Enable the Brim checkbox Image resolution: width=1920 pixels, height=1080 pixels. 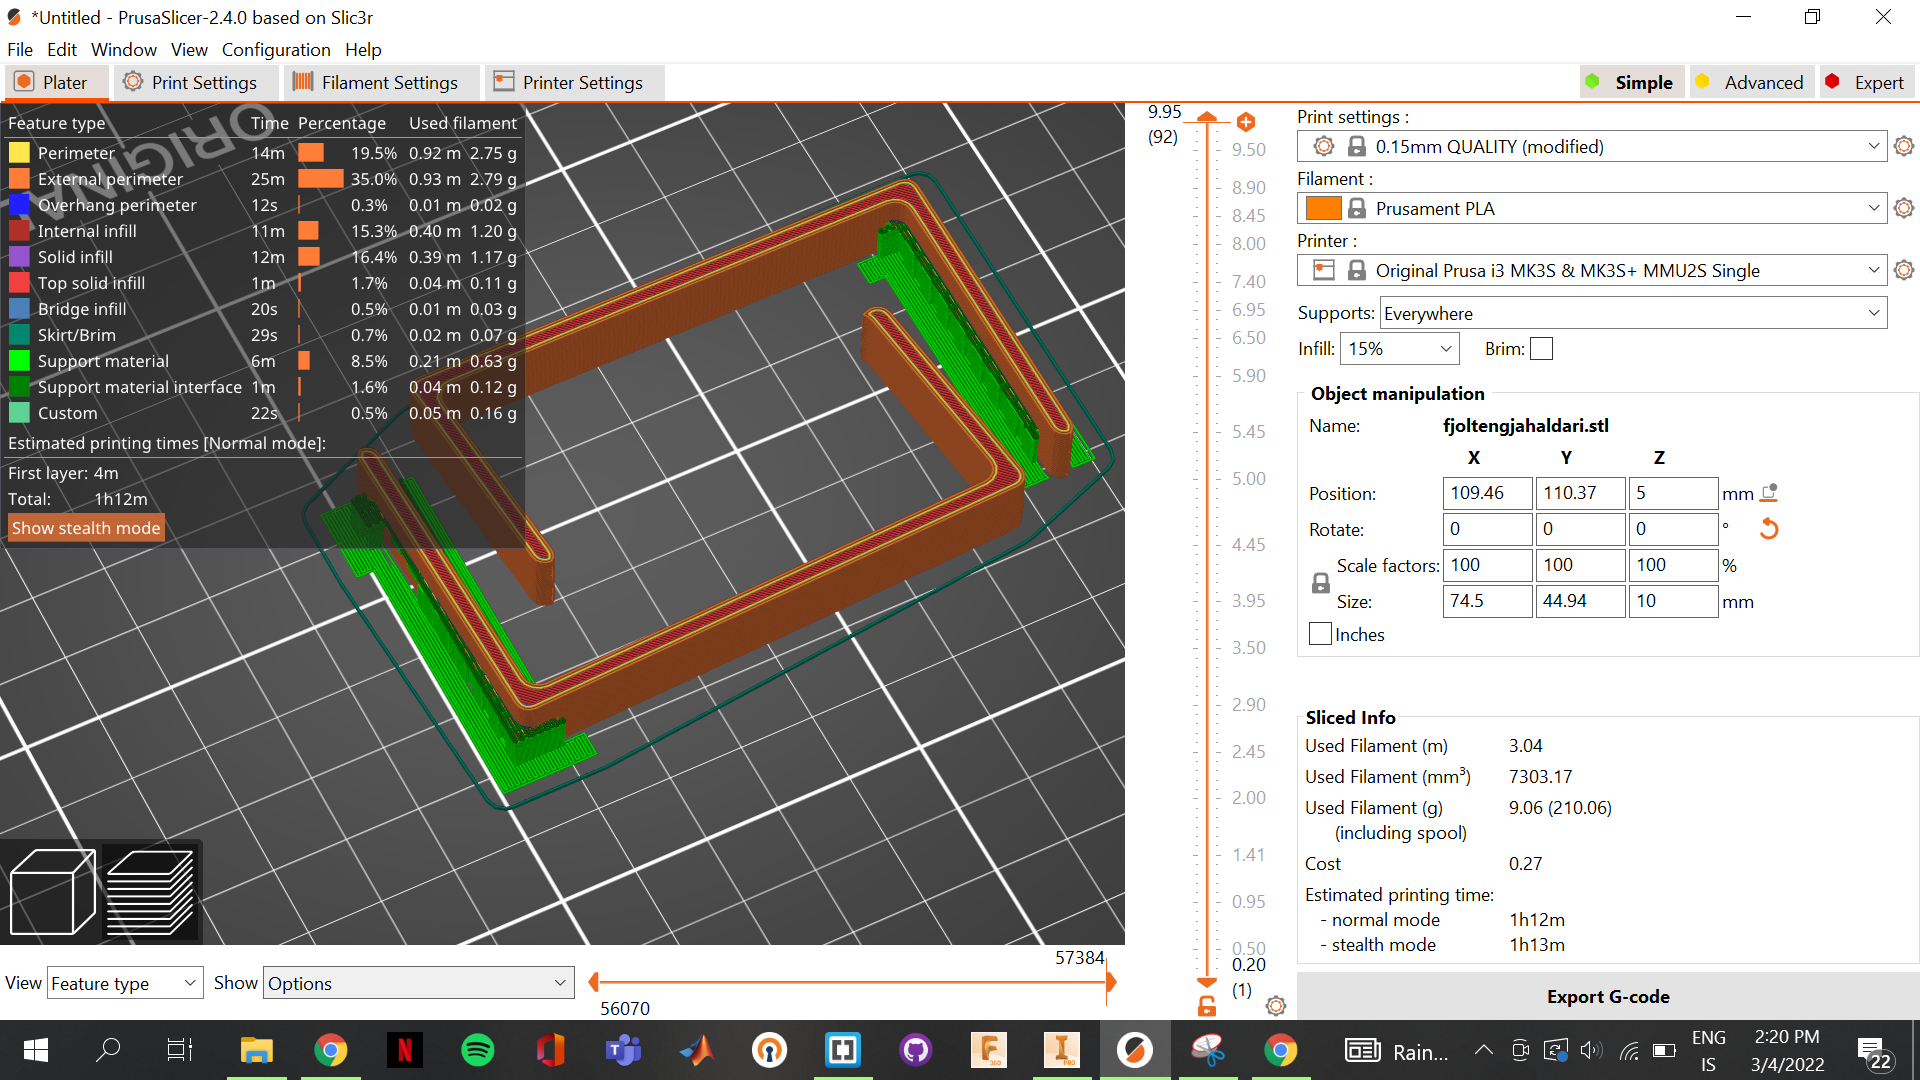click(x=1541, y=349)
